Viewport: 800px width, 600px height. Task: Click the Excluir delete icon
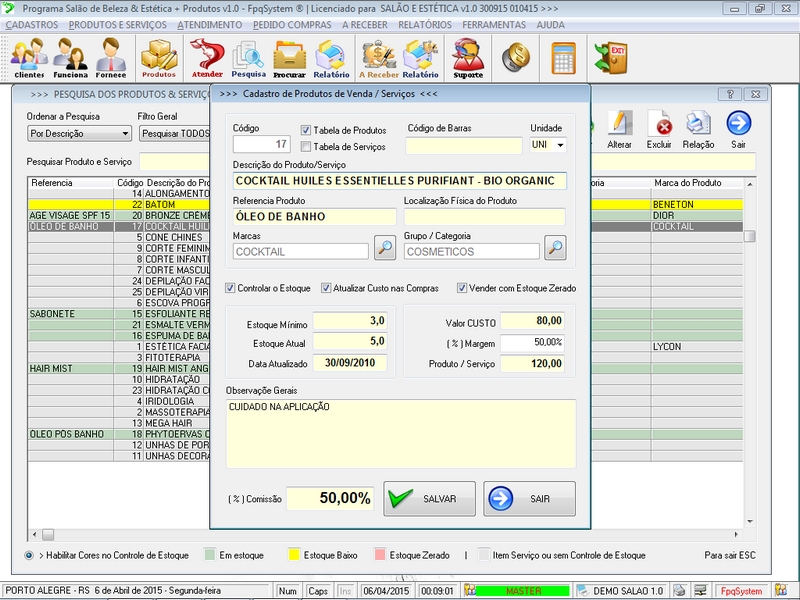[659, 128]
